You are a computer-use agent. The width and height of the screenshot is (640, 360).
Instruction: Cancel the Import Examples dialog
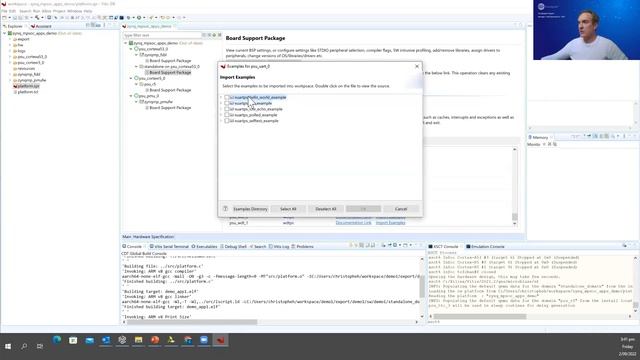pos(401,209)
